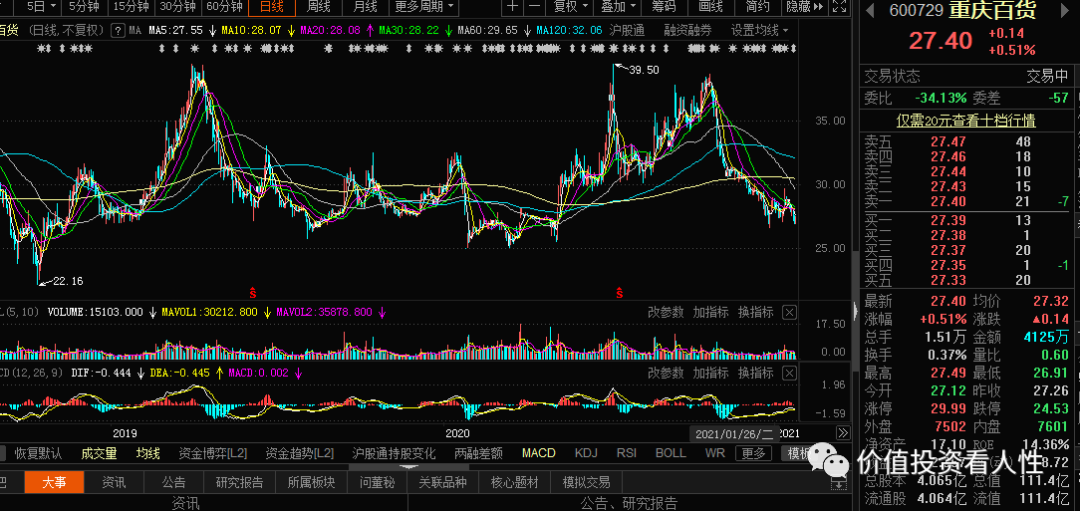The height and width of the screenshot is (511, 1080).
Task: Click the zoom-in plus icon above chart
Action: click(x=512, y=7)
